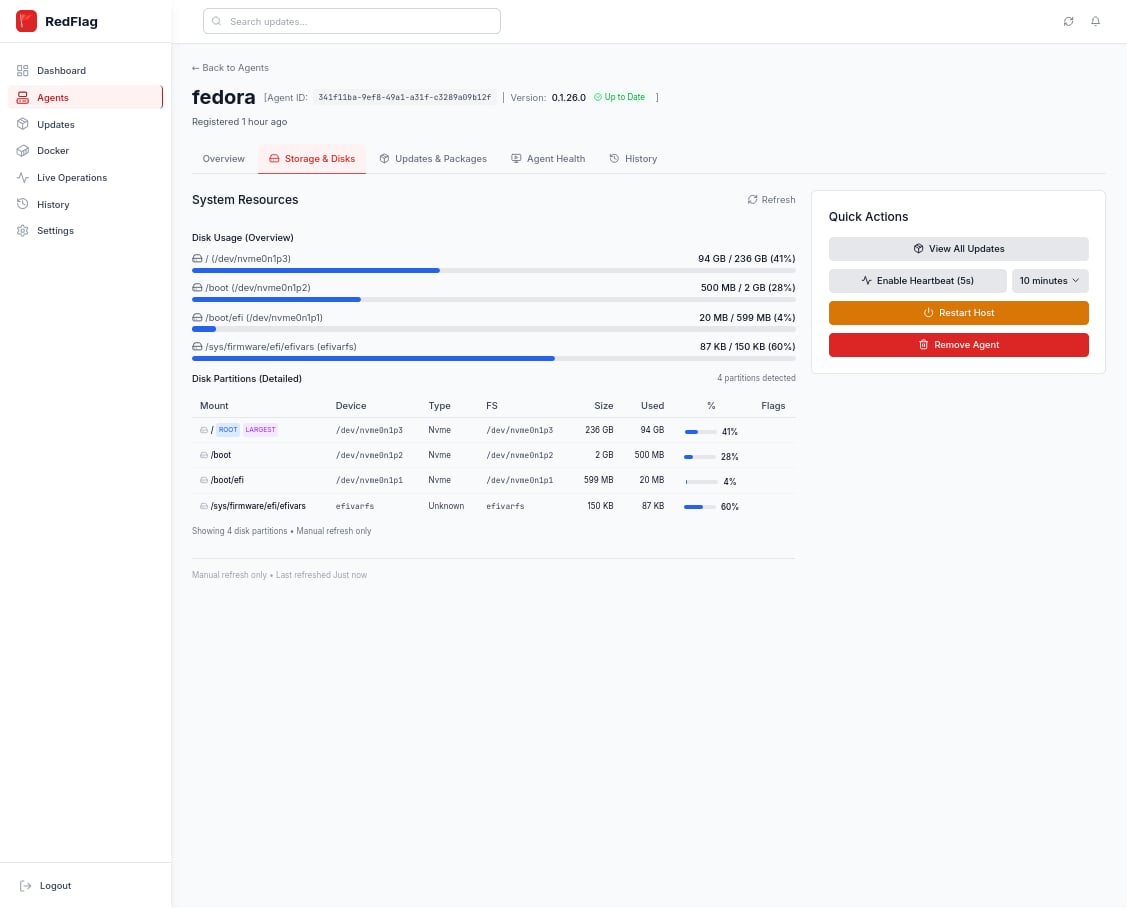Refresh System Resources data
Screen dimensions: 1128x909
771,200
